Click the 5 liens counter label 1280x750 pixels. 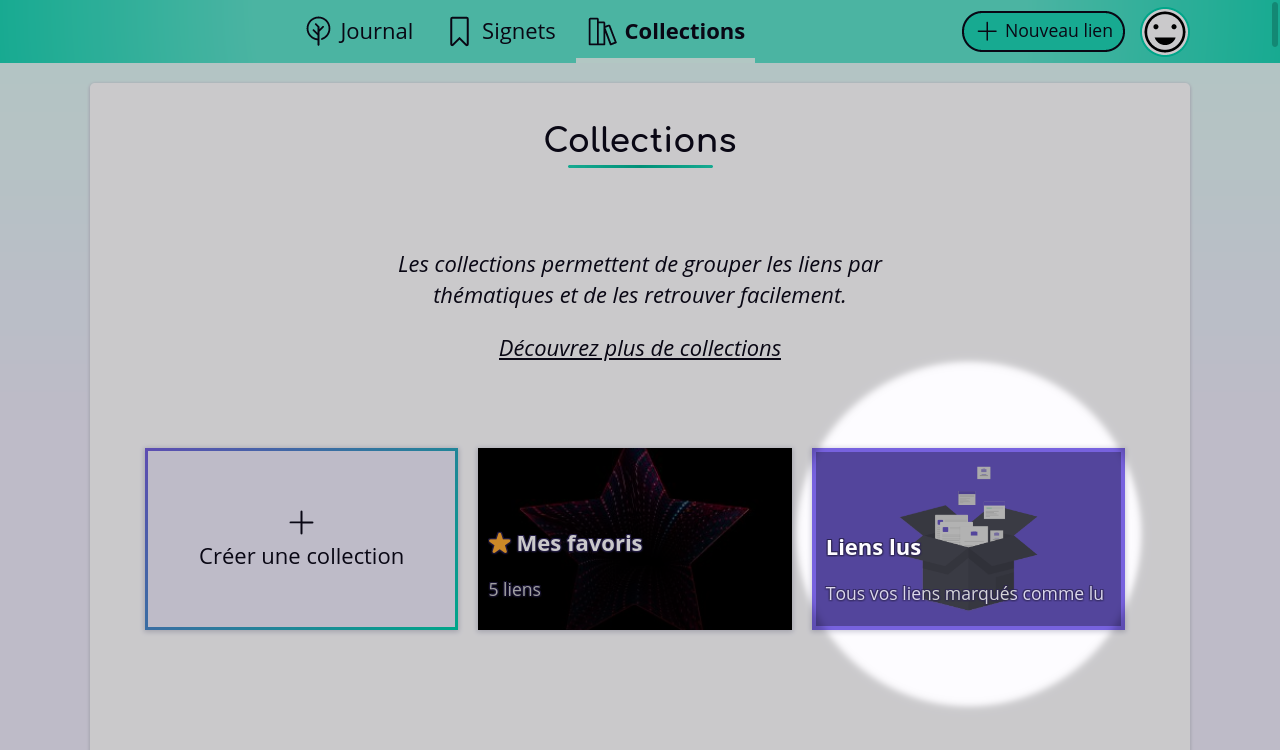pyautogui.click(x=514, y=589)
